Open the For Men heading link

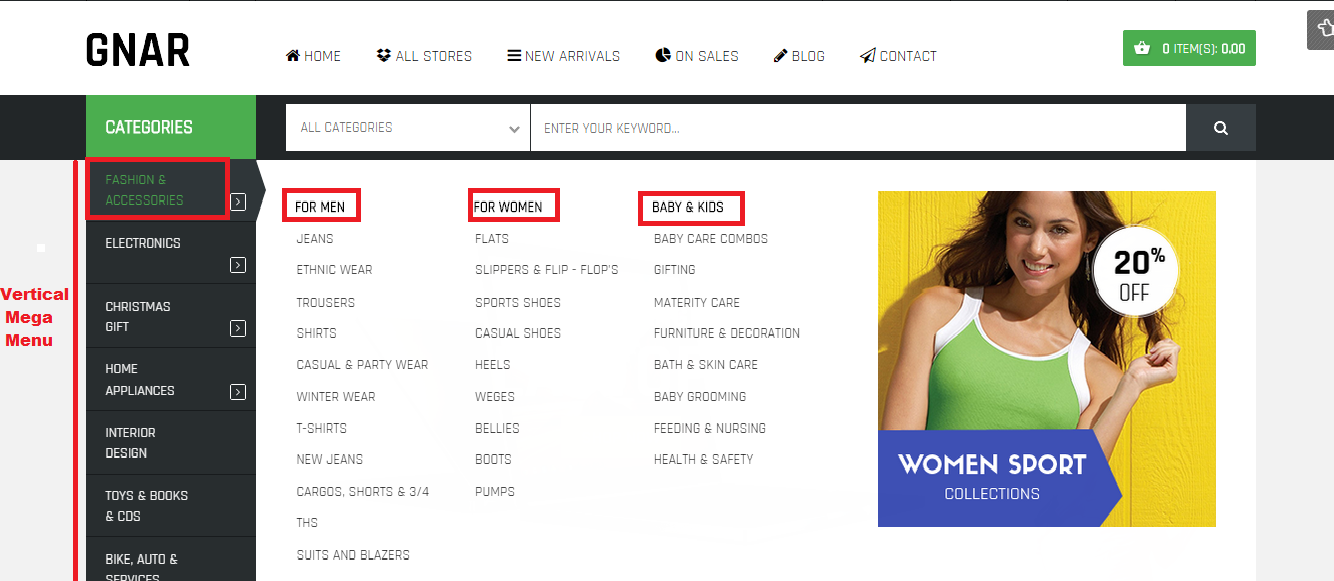coord(320,207)
